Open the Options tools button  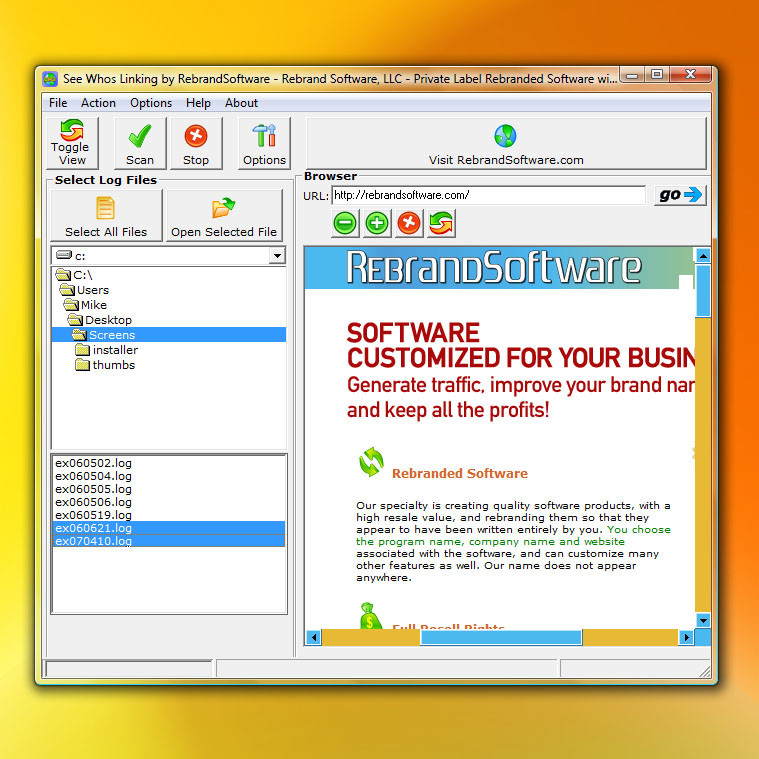click(x=264, y=143)
